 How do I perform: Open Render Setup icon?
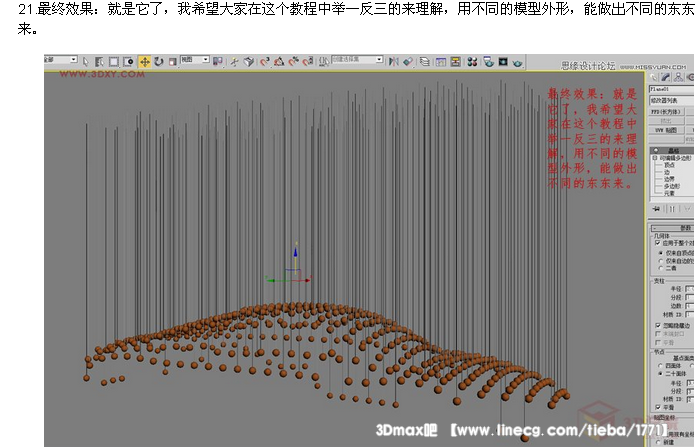[x=488, y=61]
